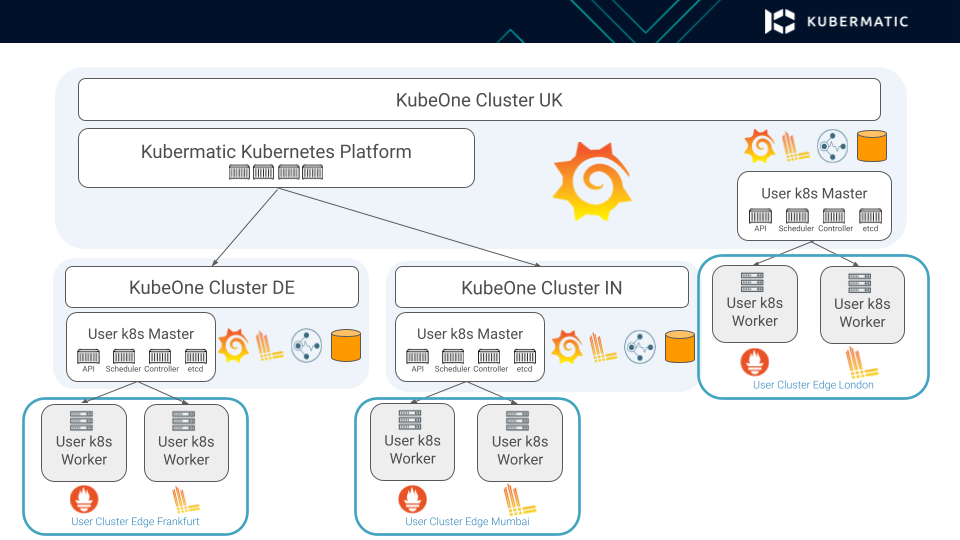Click the orange database cylinder in the DE cluster

pos(347,345)
